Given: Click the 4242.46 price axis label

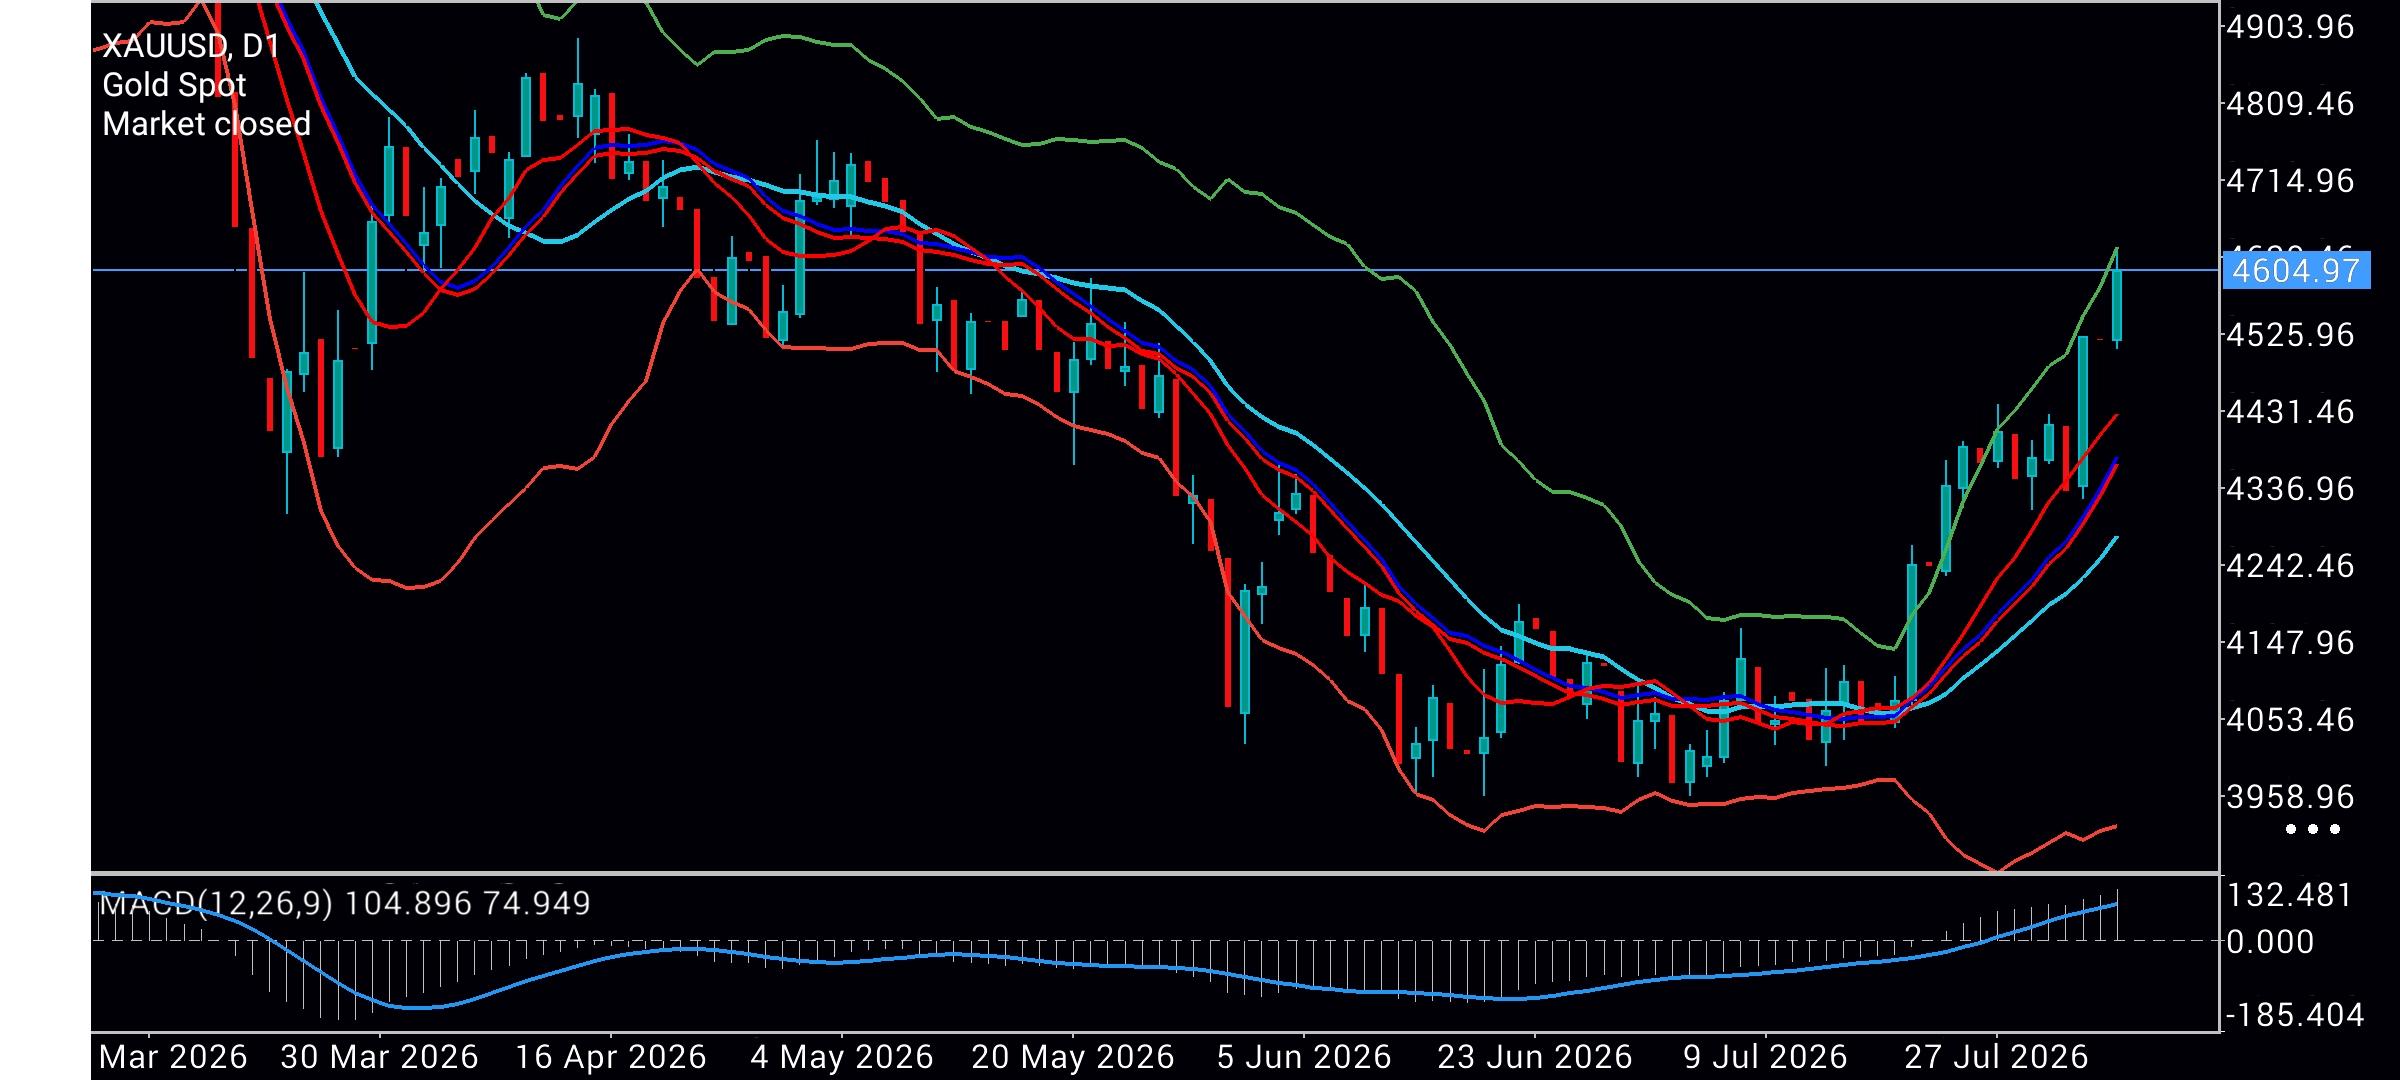Looking at the screenshot, I should click(x=2290, y=565).
